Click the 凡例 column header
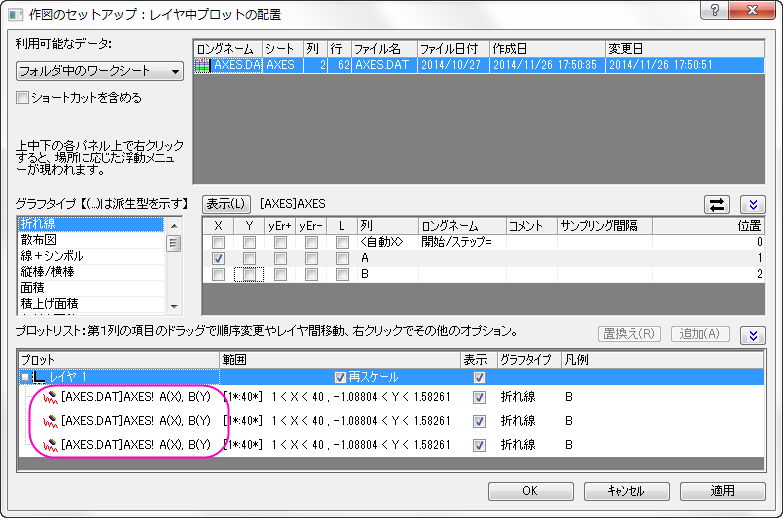 coord(662,360)
